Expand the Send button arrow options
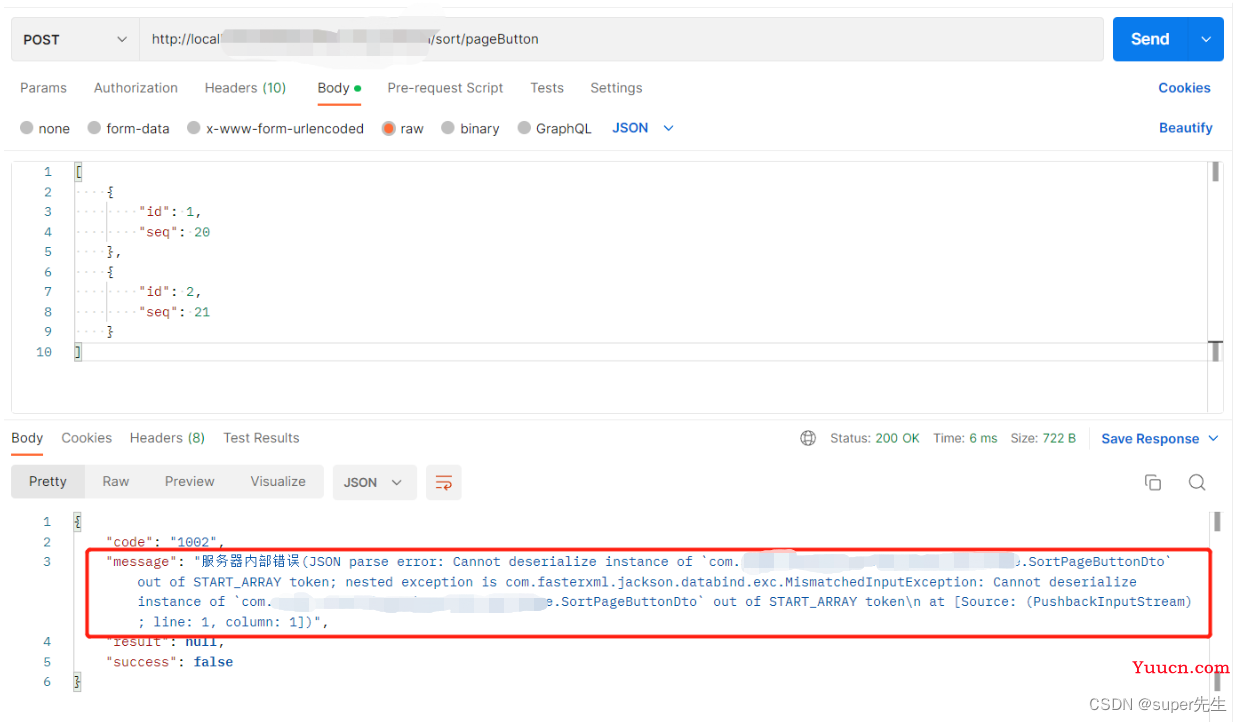 click(x=1206, y=39)
